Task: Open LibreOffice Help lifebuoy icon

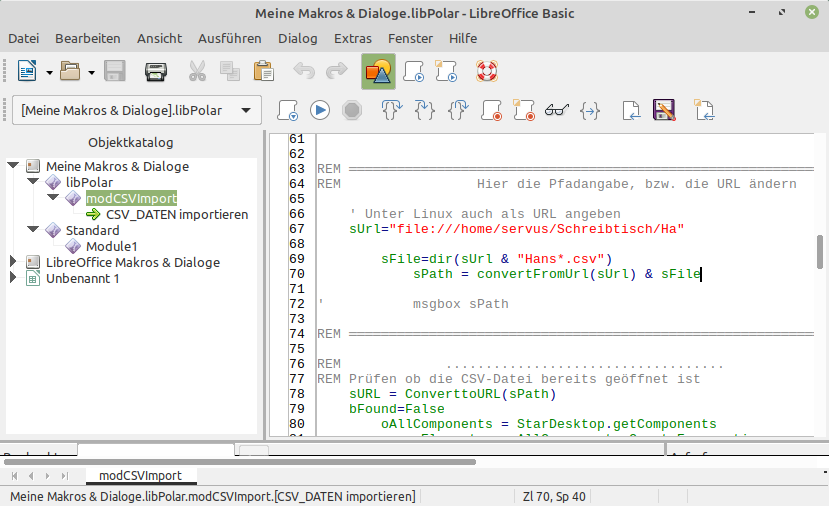Action: click(487, 71)
